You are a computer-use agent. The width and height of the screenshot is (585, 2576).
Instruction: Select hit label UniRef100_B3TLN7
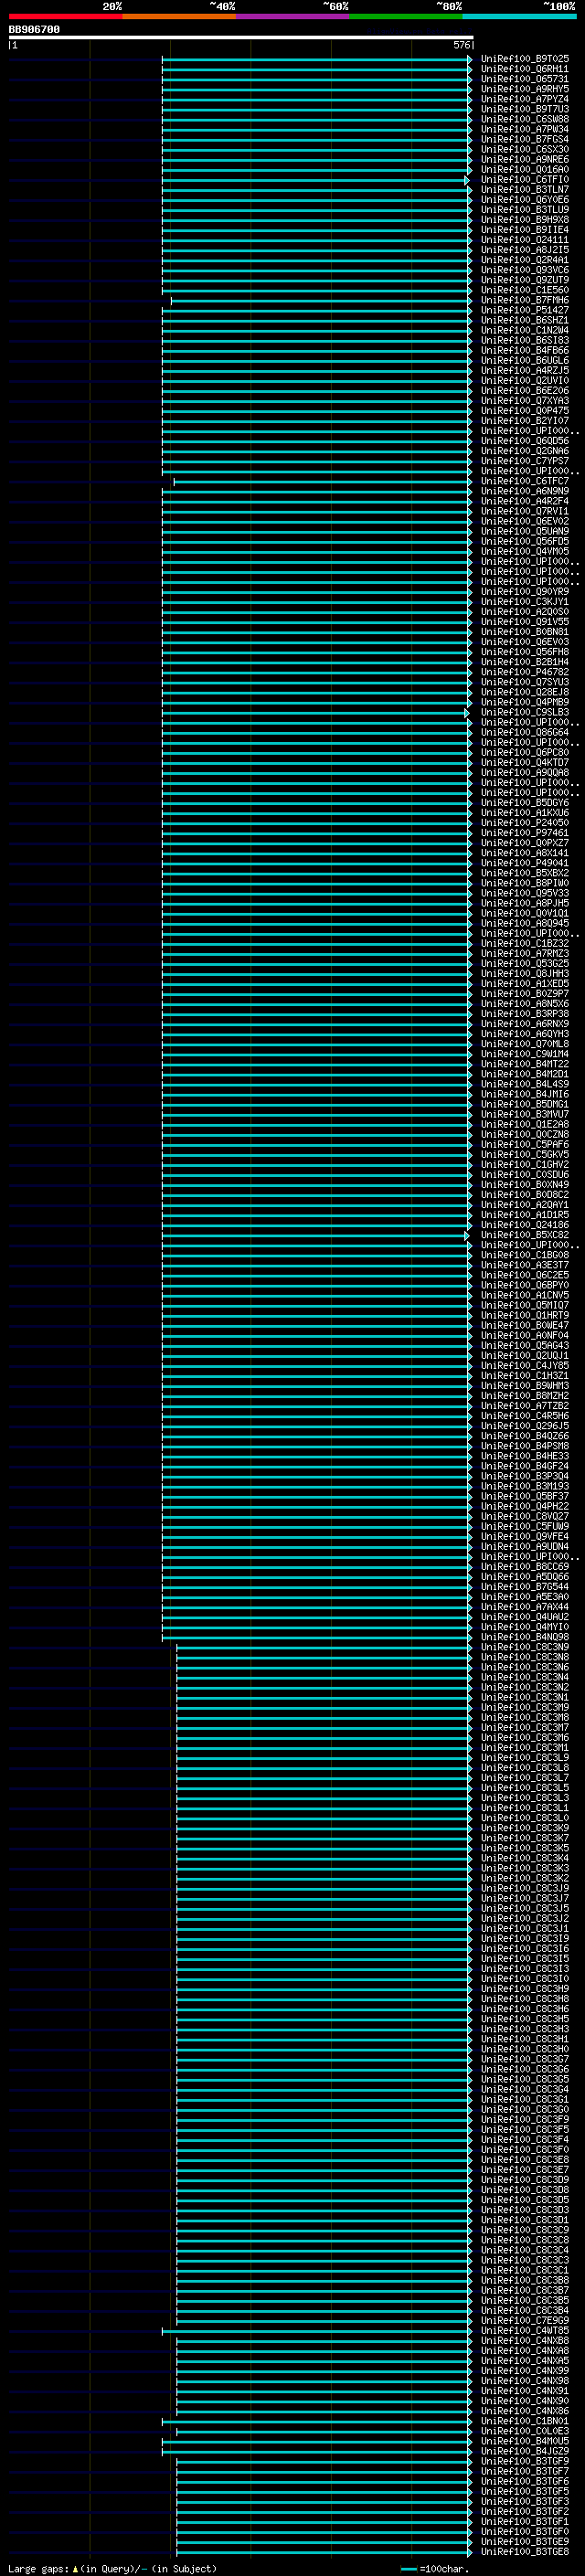tap(524, 190)
